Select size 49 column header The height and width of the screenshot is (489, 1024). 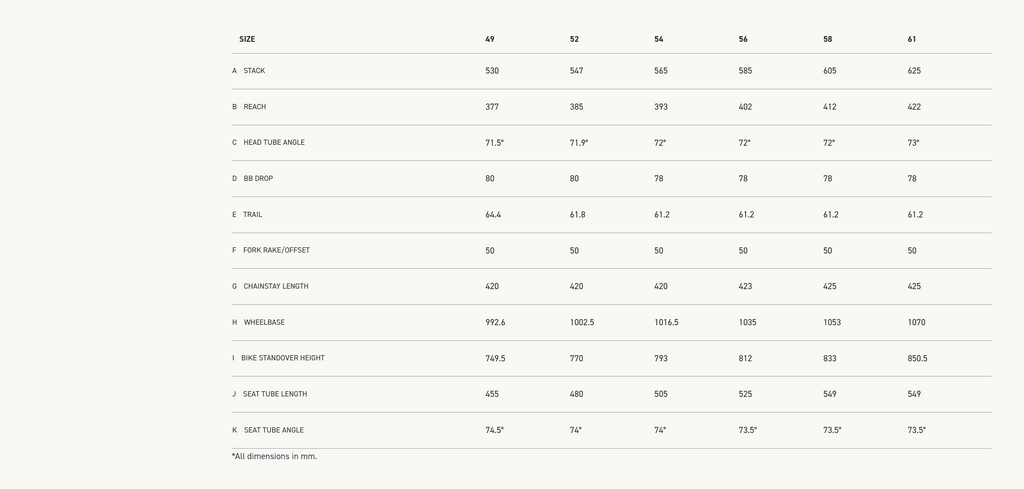point(490,39)
